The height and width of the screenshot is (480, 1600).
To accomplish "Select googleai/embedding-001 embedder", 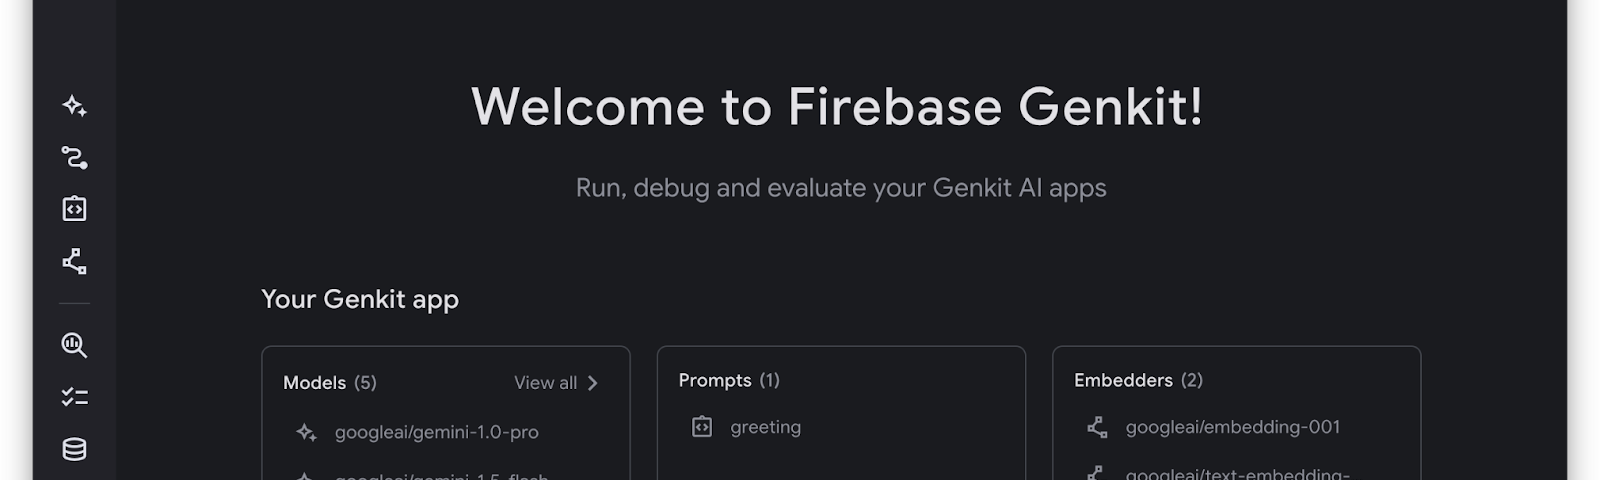I will (x=1232, y=427).
